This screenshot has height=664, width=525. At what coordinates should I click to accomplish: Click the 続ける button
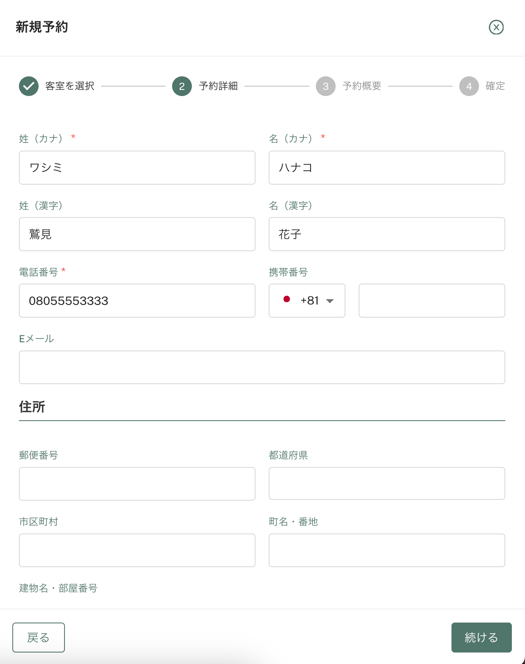pos(481,637)
